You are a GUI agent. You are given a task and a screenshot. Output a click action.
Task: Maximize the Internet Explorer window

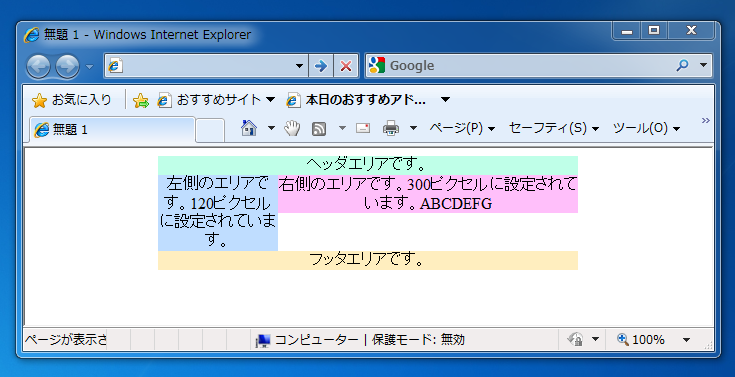click(654, 31)
